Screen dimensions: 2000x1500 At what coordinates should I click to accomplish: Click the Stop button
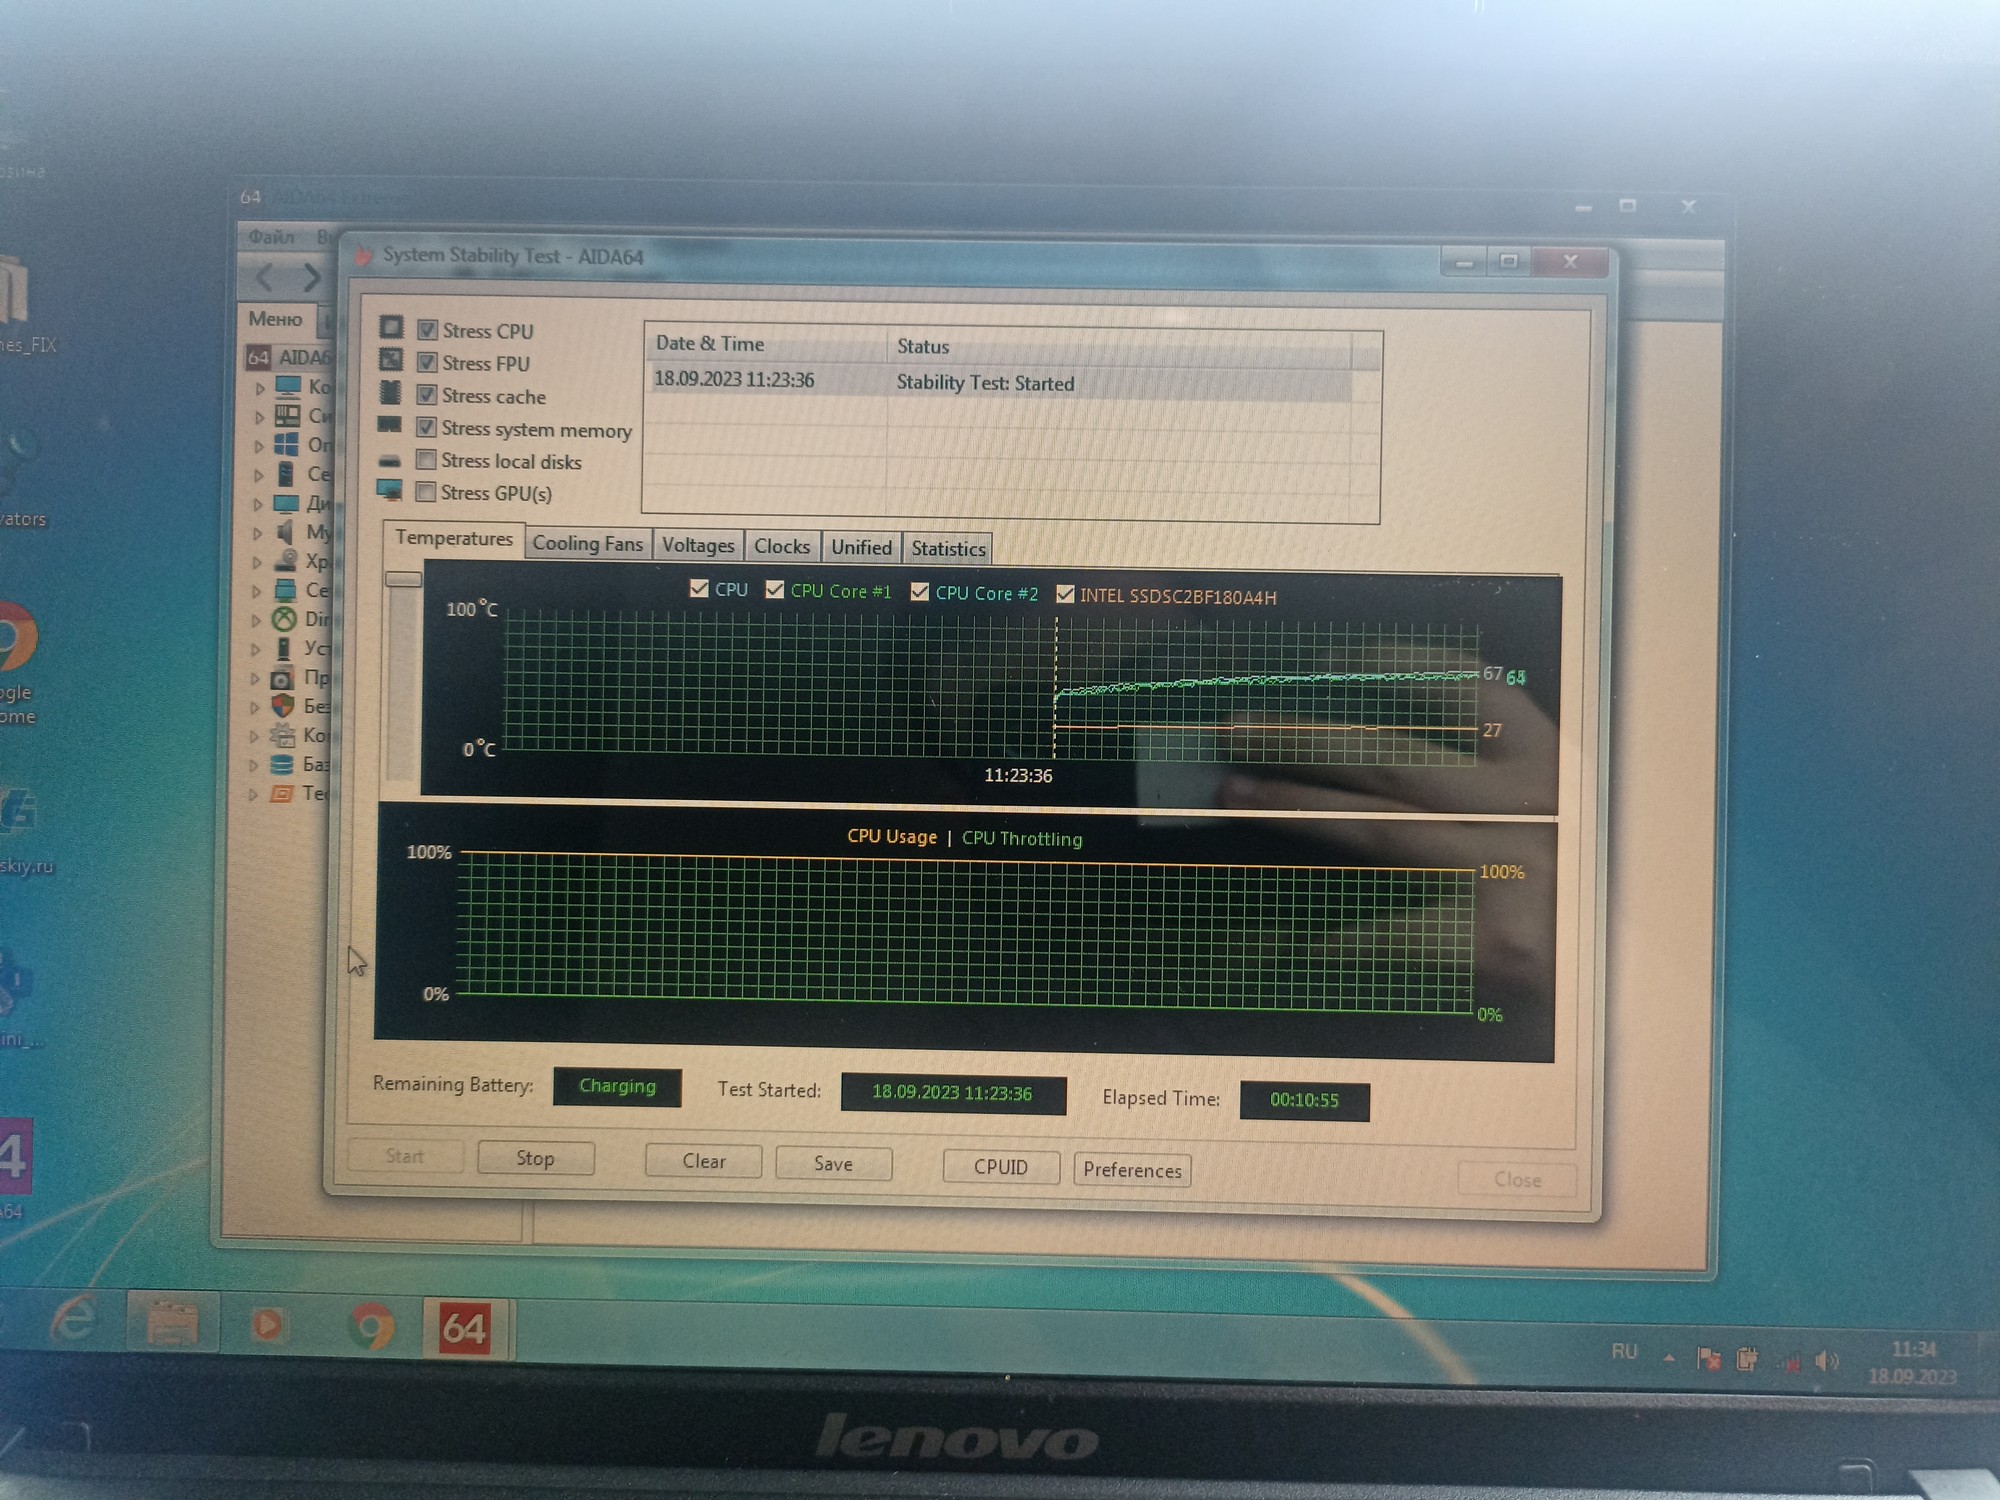tap(536, 1158)
